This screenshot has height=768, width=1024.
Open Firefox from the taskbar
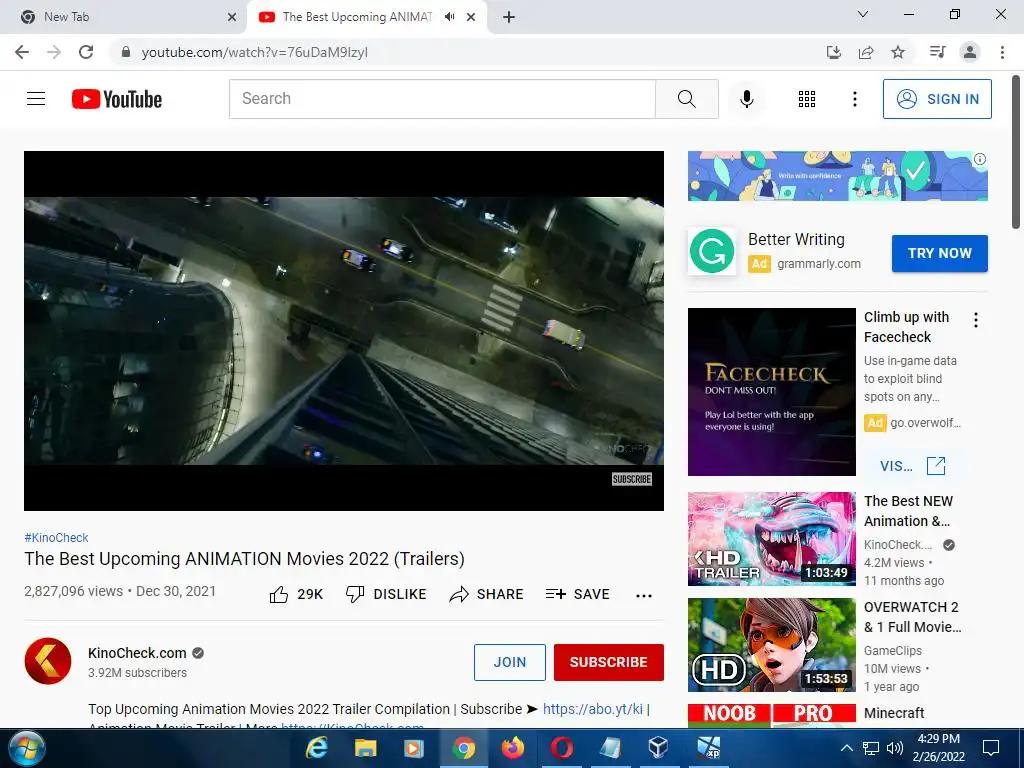513,748
